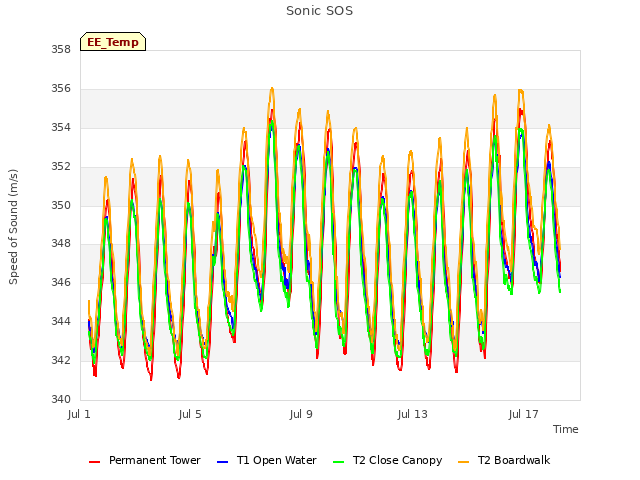Select the T1 Open Water legend entry

[x=267, y=460]
